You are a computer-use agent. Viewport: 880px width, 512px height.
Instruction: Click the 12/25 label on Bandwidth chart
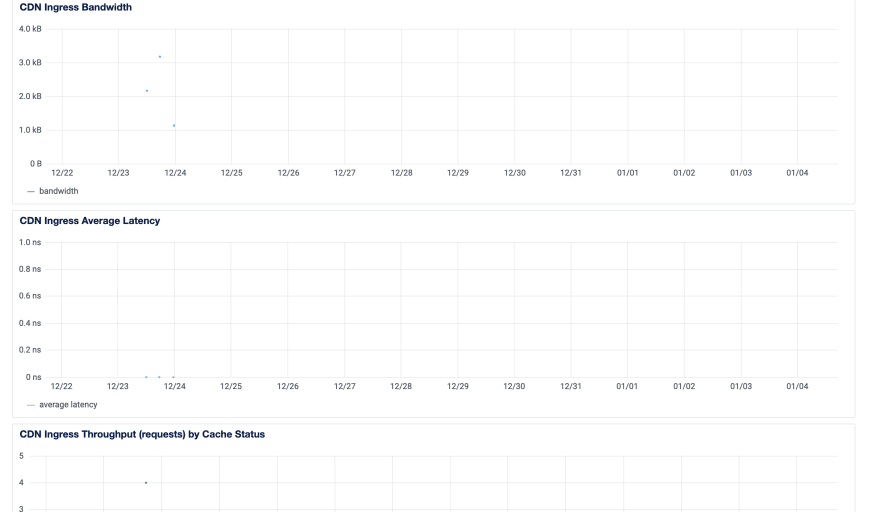[231, 173]
